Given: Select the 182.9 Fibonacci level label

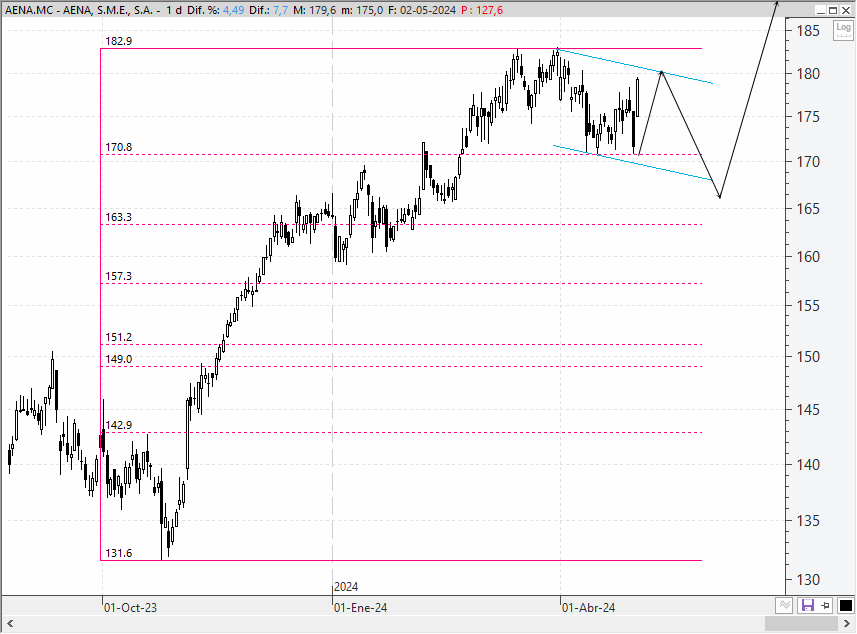Looking at the screenshot, I should [119, 42].
